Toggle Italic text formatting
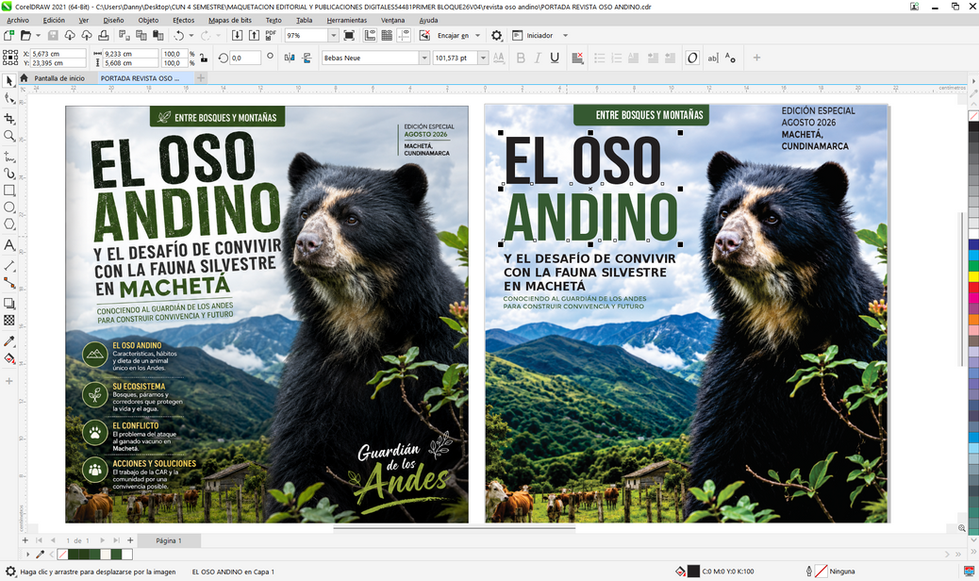The height and width of the screenshot is (581, 979). pos(538,57)
